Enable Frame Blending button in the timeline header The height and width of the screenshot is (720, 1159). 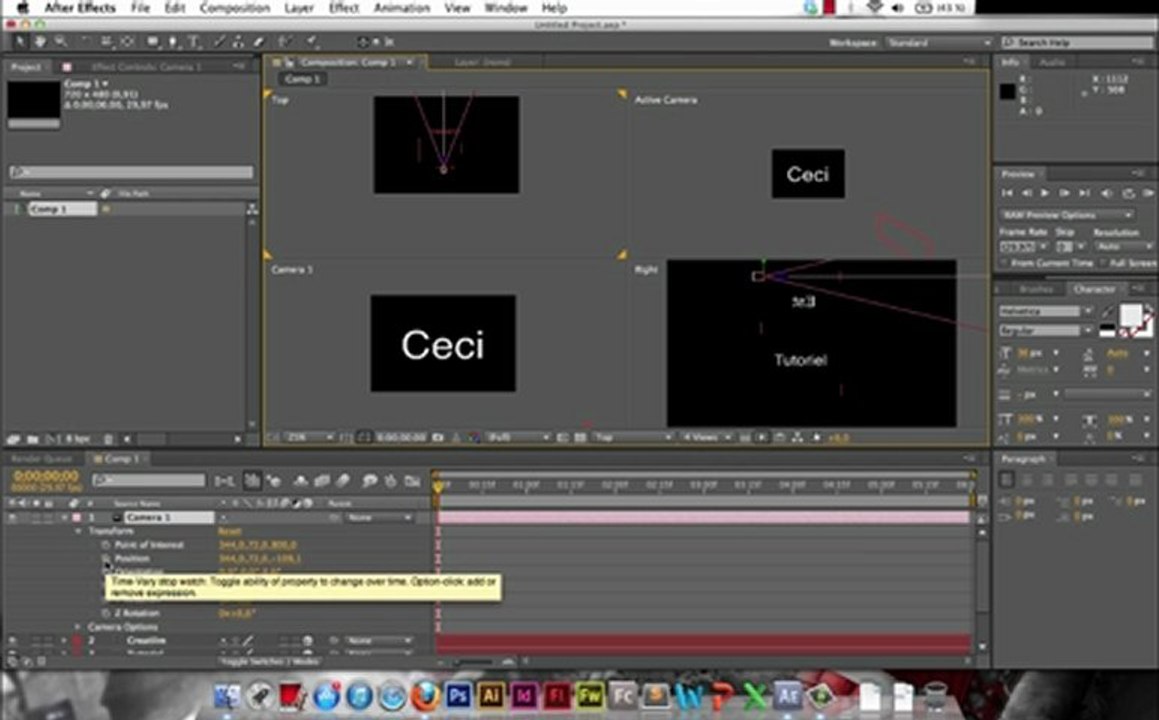[x=322, y=481]
